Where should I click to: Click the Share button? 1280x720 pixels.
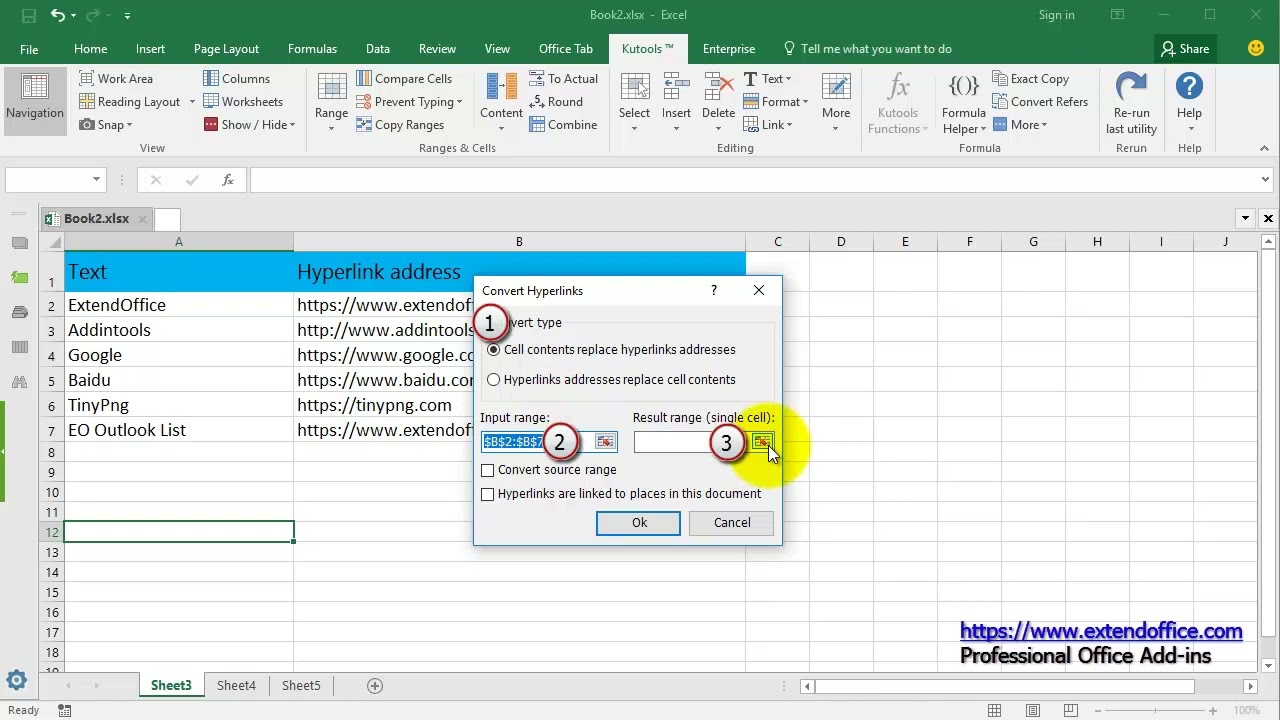[x=1185, y=49]
